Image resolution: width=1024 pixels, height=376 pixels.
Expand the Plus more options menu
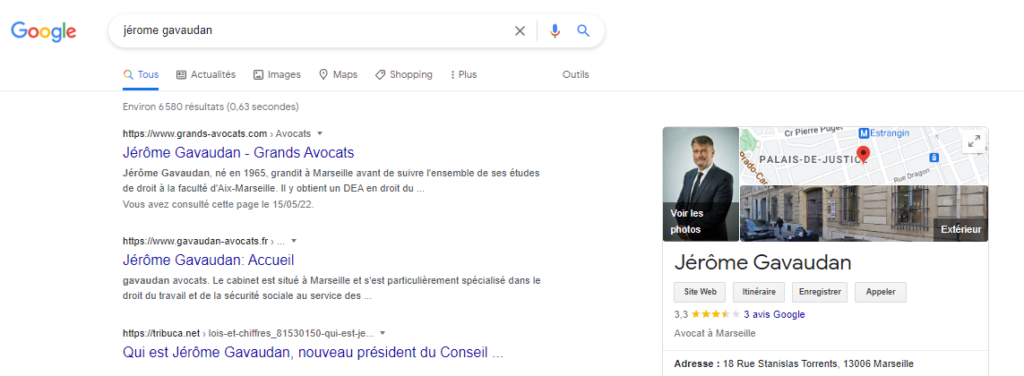click(464, 74)
